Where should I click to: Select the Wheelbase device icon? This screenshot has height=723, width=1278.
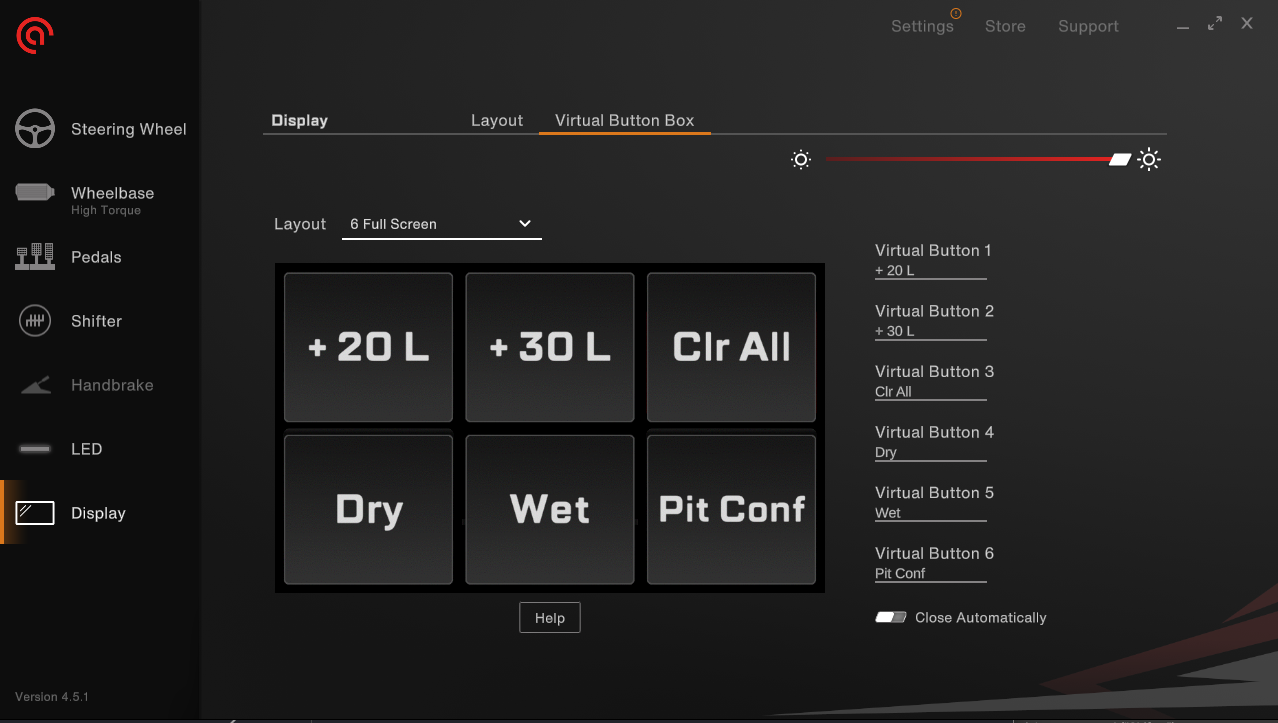[x=35, y=192]
